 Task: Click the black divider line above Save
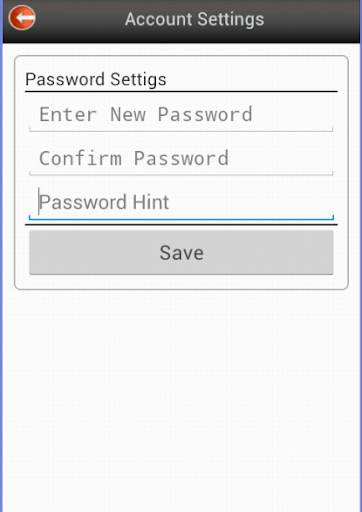(x=181, y=225)
